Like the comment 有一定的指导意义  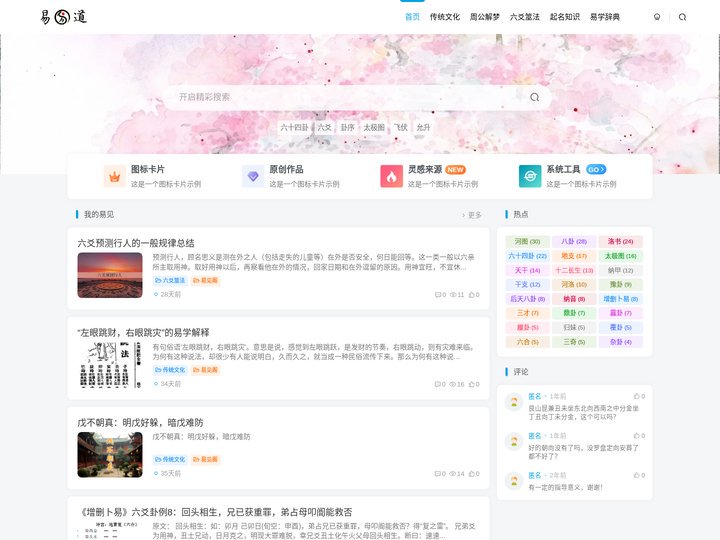(x=636, y=475)
